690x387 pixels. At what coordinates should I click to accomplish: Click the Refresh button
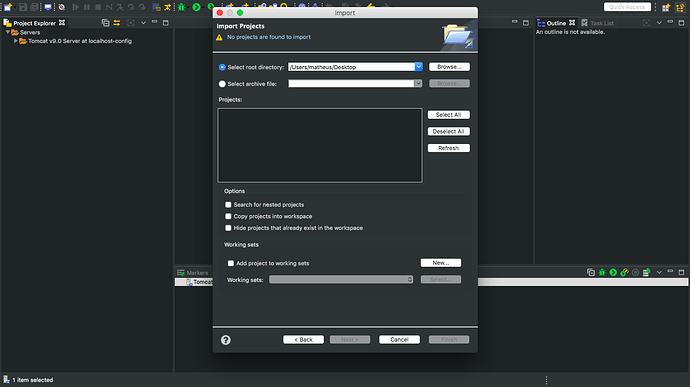448,148
